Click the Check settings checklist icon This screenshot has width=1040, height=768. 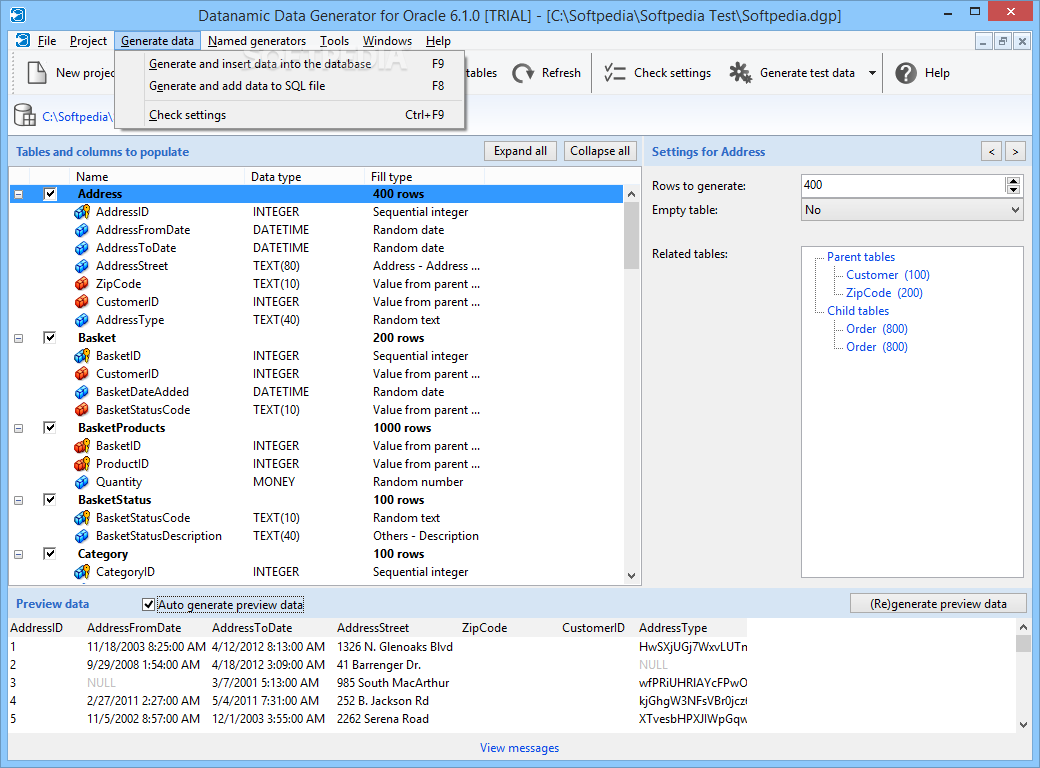615,73
